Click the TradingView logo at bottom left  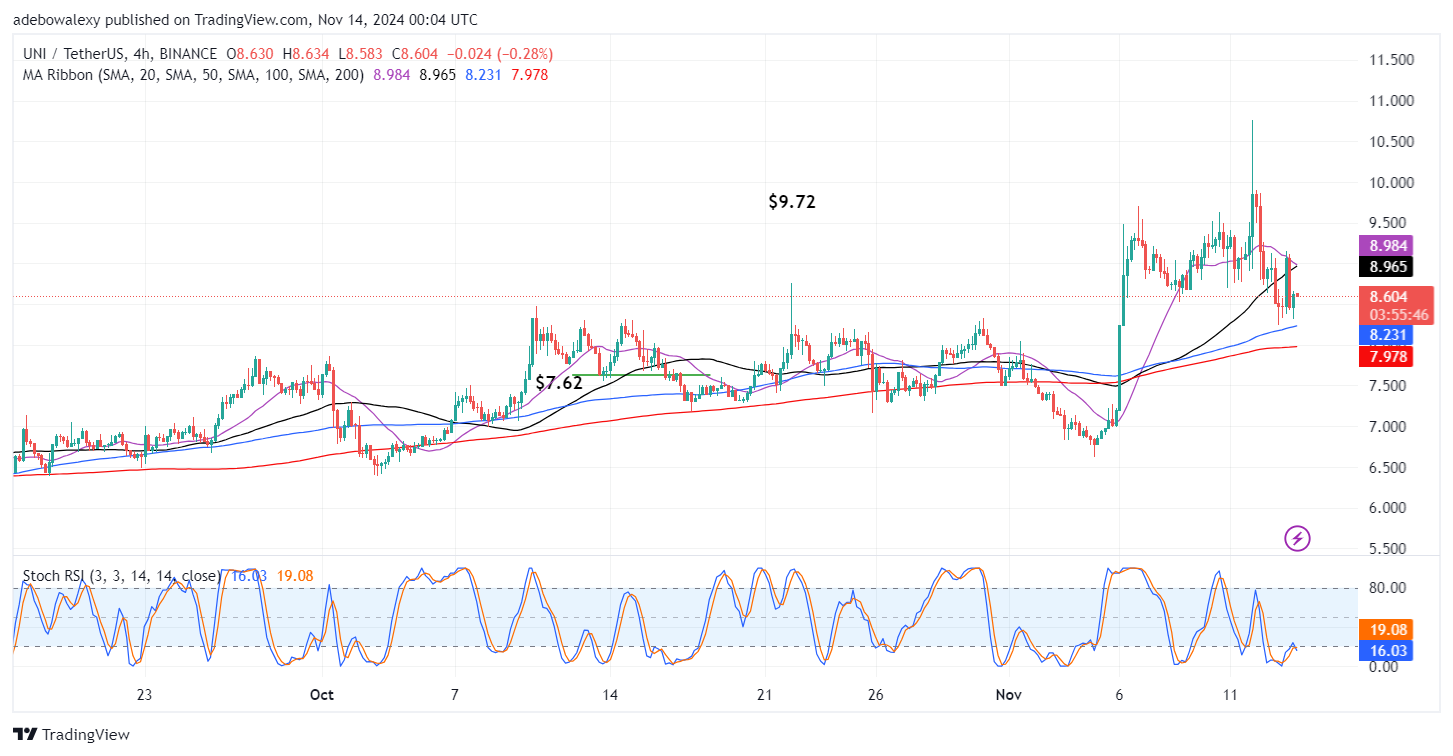71,735
